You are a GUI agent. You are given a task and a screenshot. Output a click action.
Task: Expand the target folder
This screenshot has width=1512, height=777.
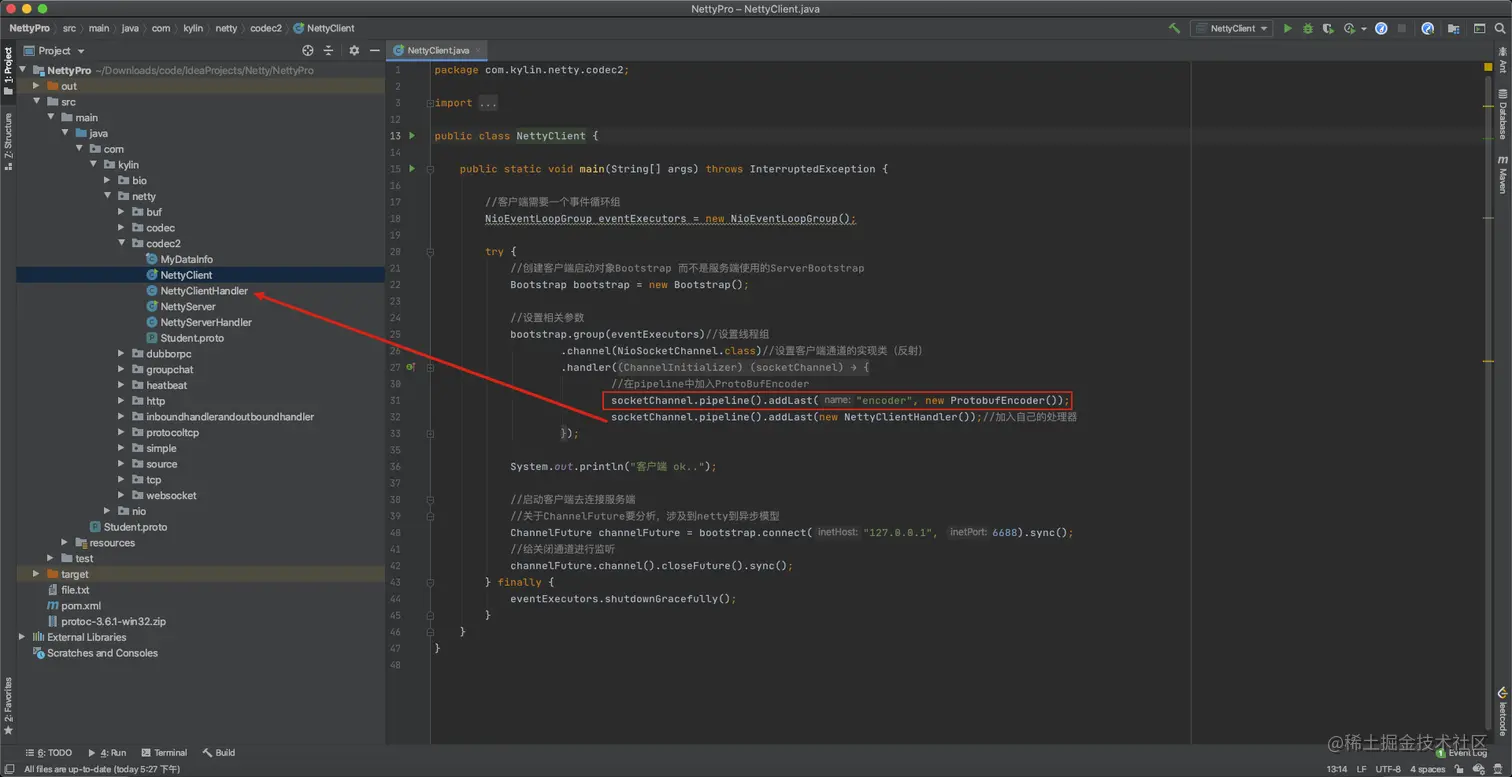click(x=36, y=574)
